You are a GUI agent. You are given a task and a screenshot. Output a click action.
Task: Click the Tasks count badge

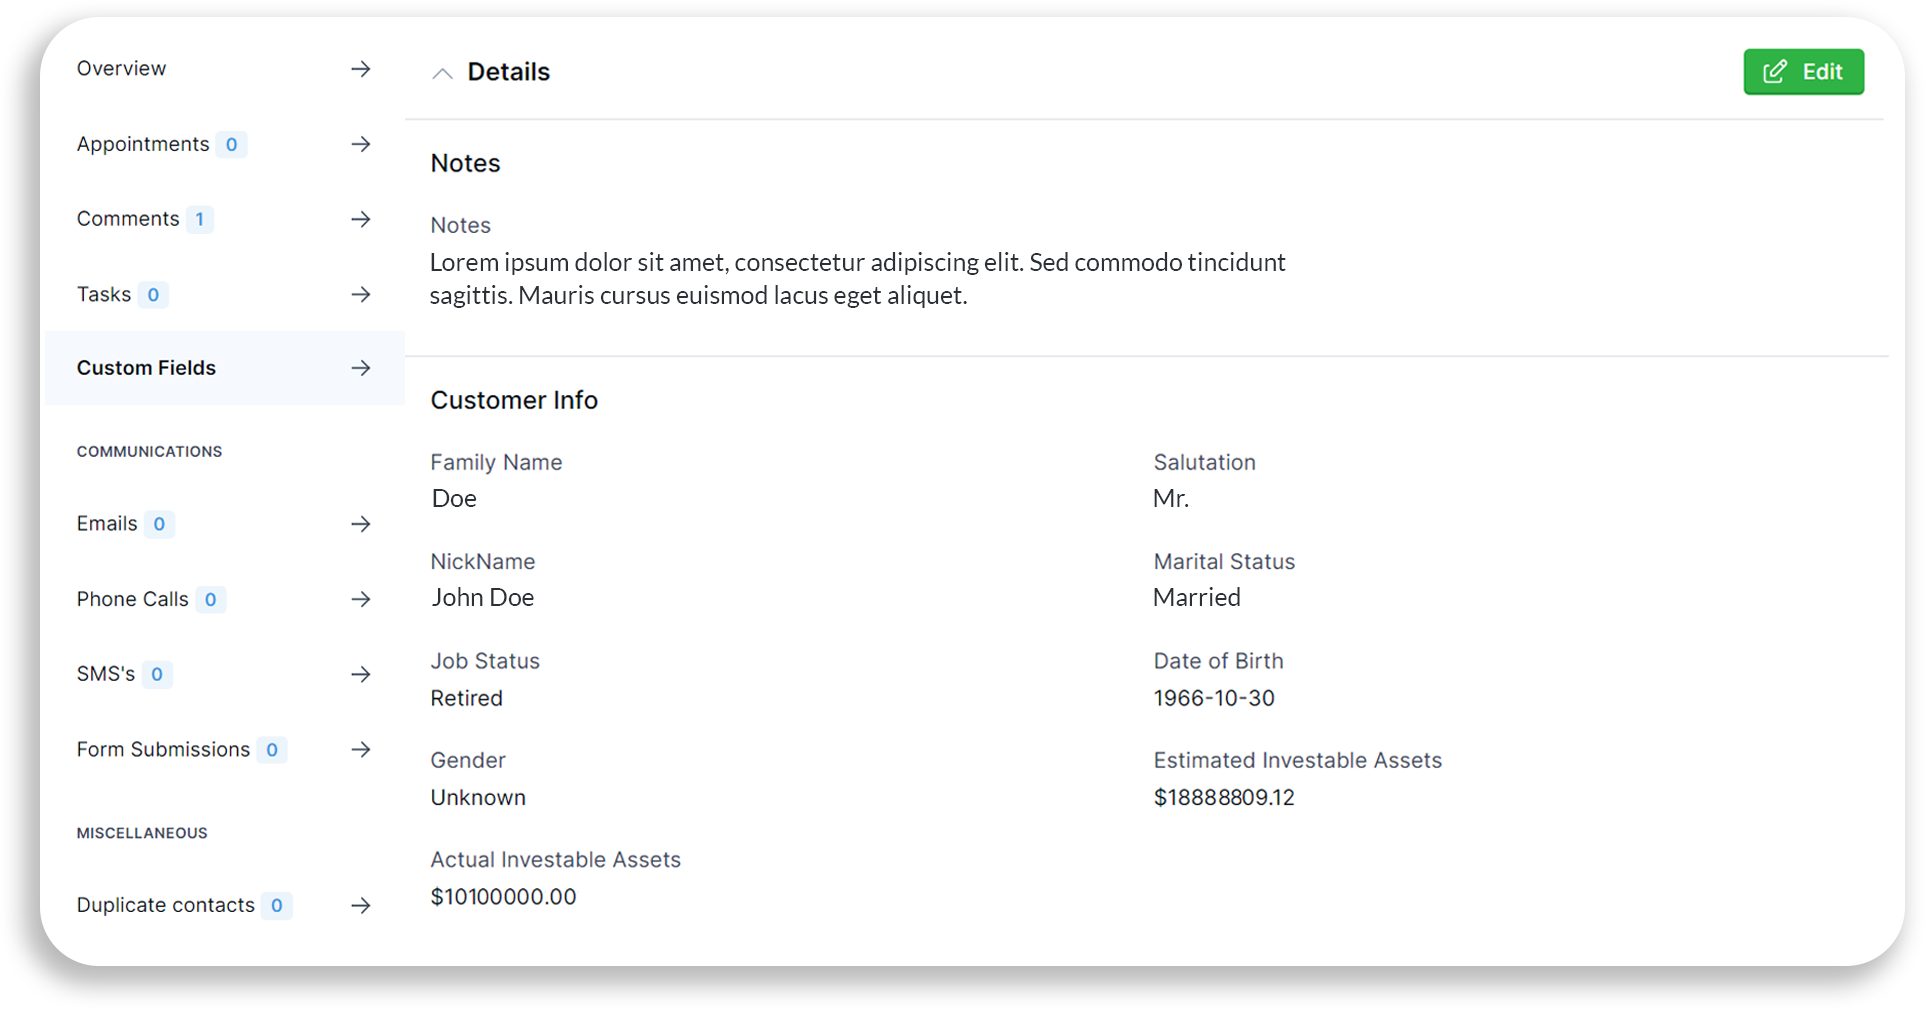coord(153,295)
